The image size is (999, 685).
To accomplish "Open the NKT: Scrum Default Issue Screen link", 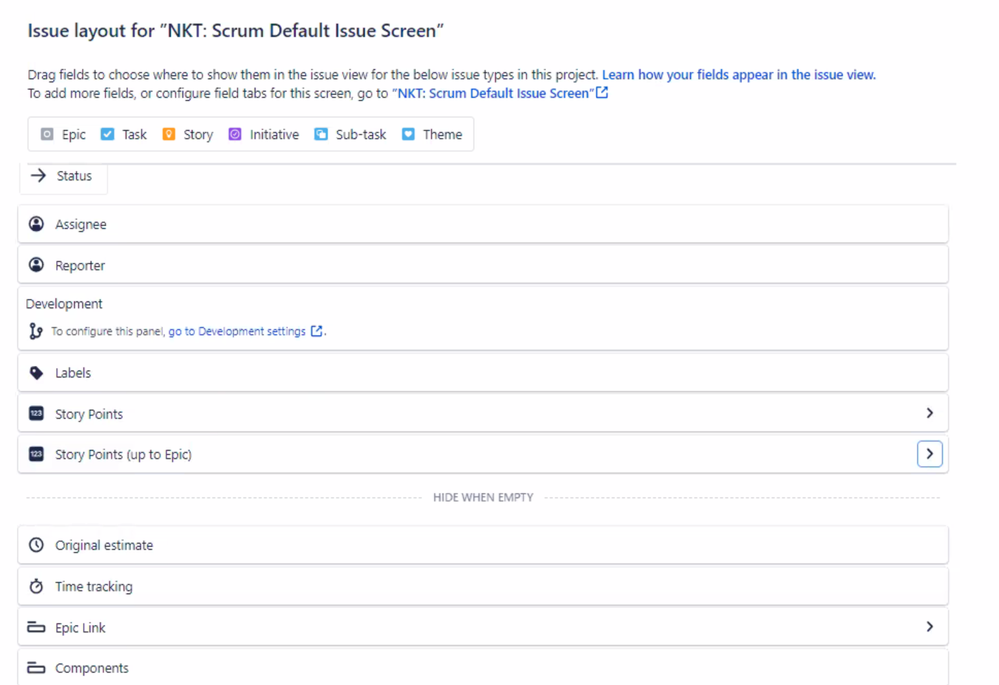I will point(494,93).
